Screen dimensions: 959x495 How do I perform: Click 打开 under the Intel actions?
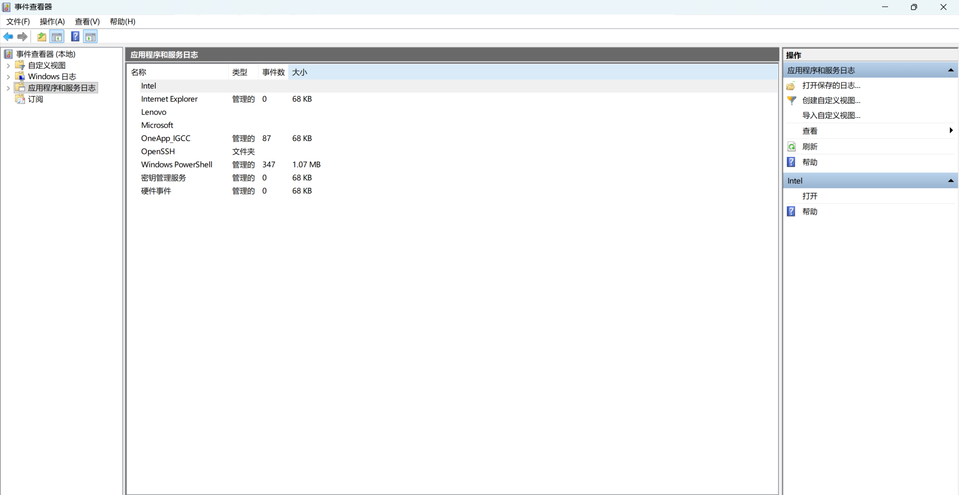(810, 196)
